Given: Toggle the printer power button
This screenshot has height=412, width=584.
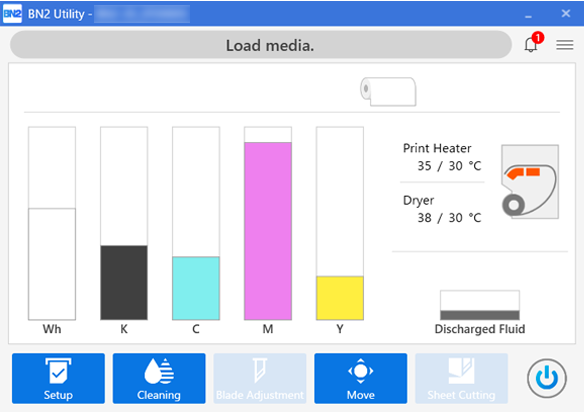Looking at the screenshot, I should 547,378.
